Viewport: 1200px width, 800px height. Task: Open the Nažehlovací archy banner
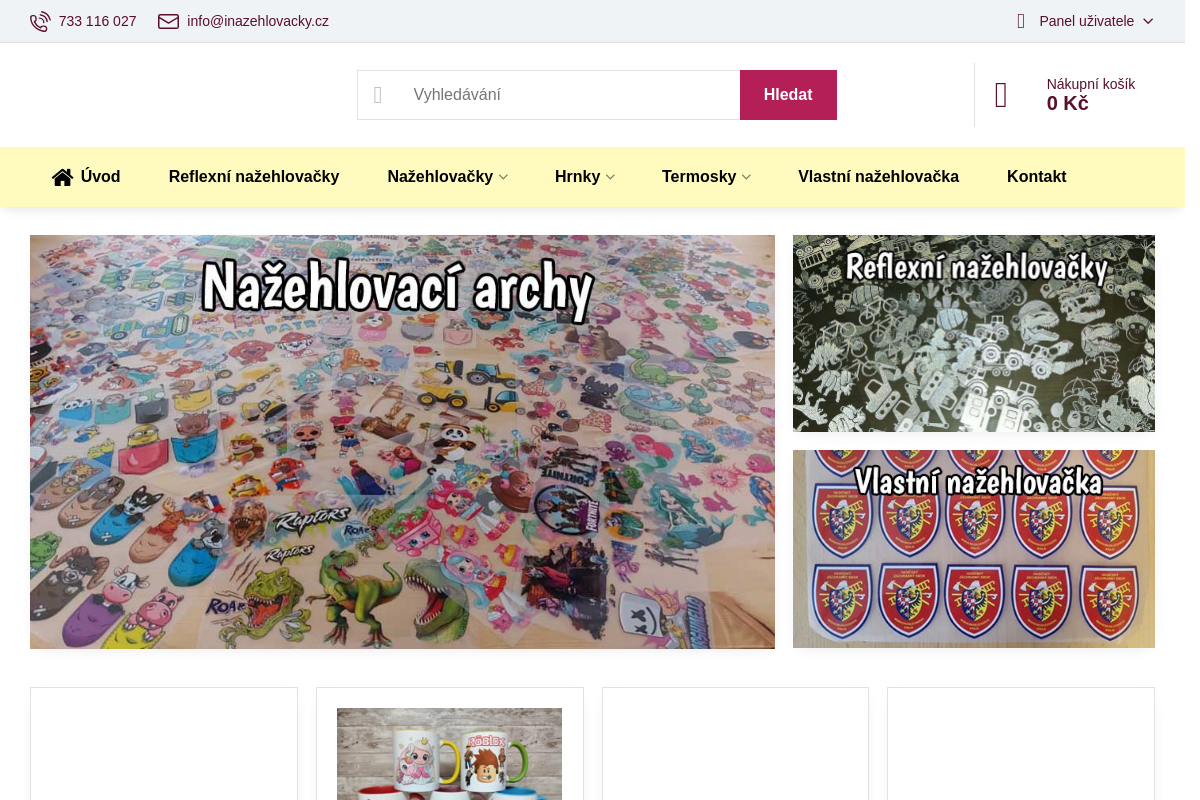pyautogui.click(x=402, y=442)
